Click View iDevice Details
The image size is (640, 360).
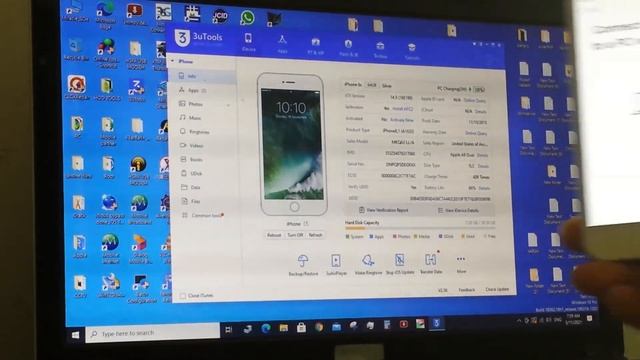pyautogui.click(x=458, y=210)
